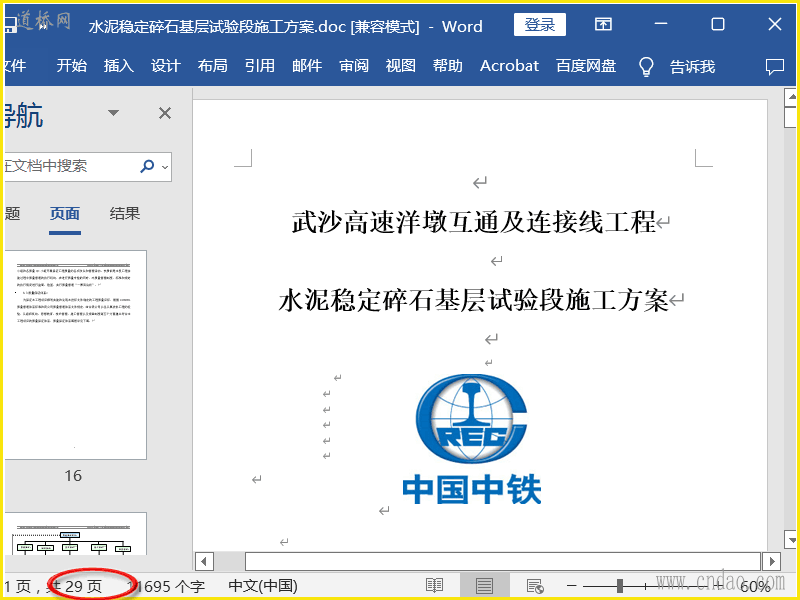The height and width of the screenshot is (600, 800).
Task: Close the navigation pane
Action: coord(165,113)
